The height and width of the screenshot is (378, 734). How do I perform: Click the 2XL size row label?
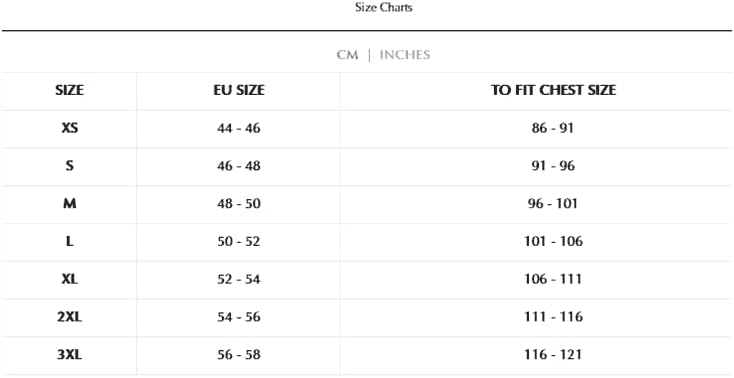pos(69,317)
